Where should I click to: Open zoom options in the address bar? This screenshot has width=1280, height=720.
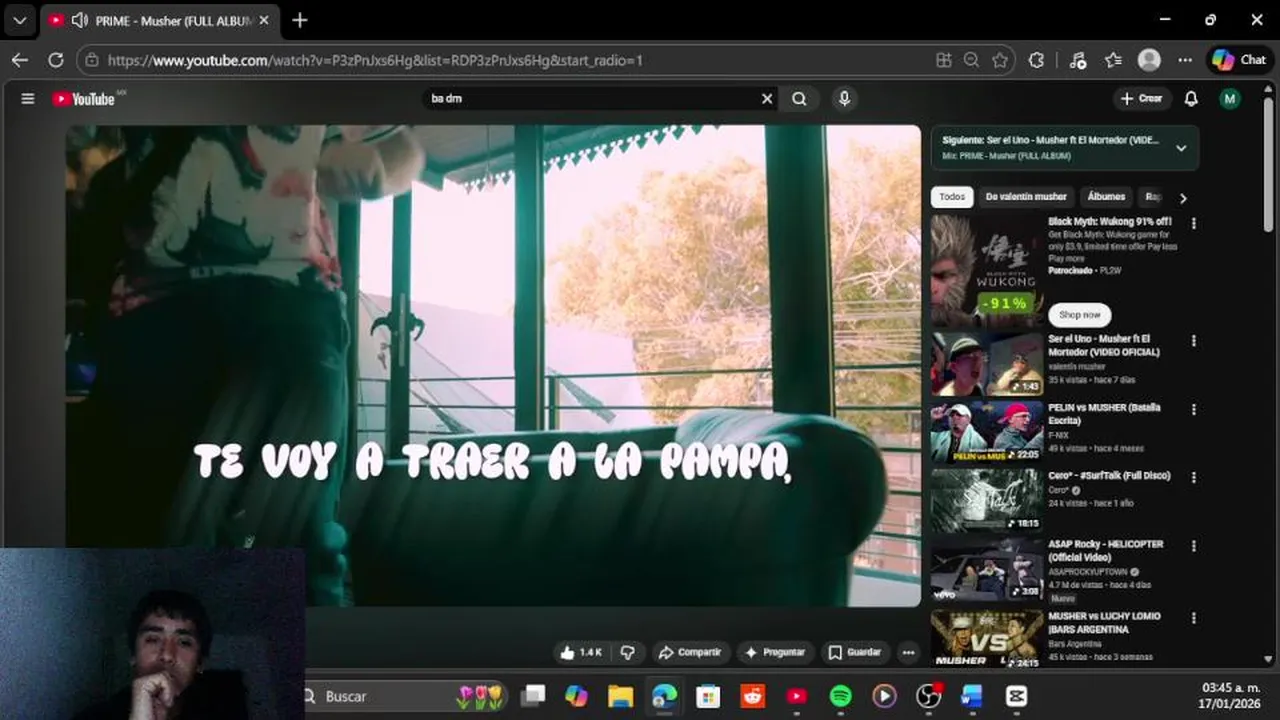(971, 60)
